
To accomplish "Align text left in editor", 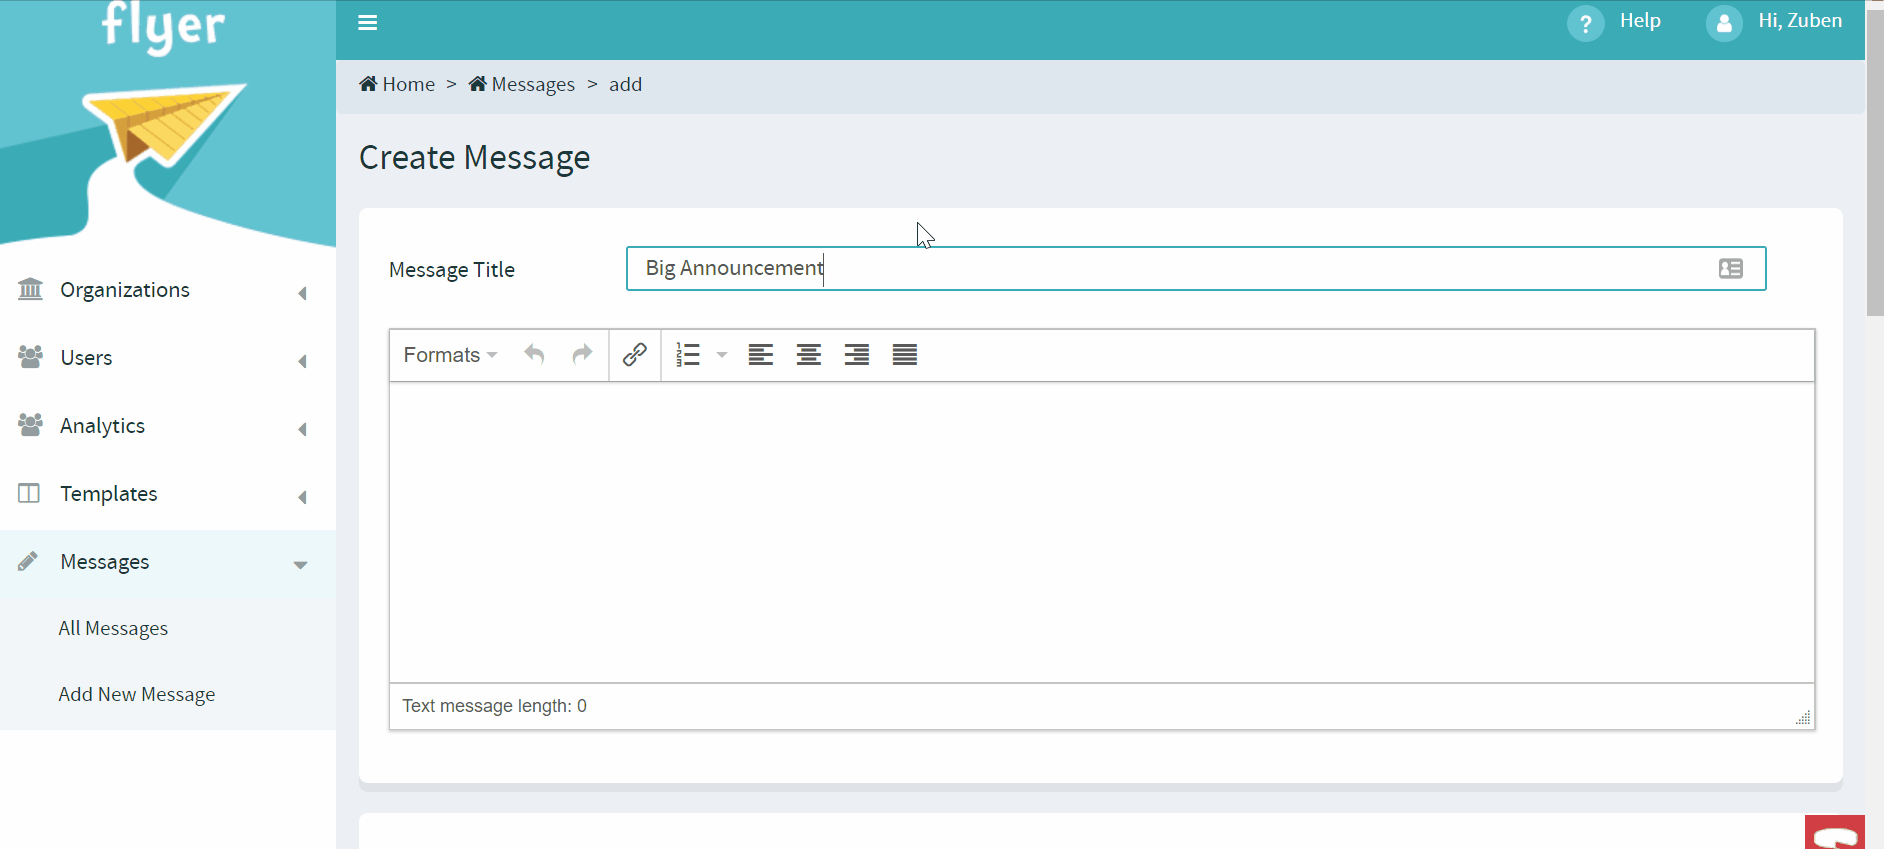I will [761, 354].
